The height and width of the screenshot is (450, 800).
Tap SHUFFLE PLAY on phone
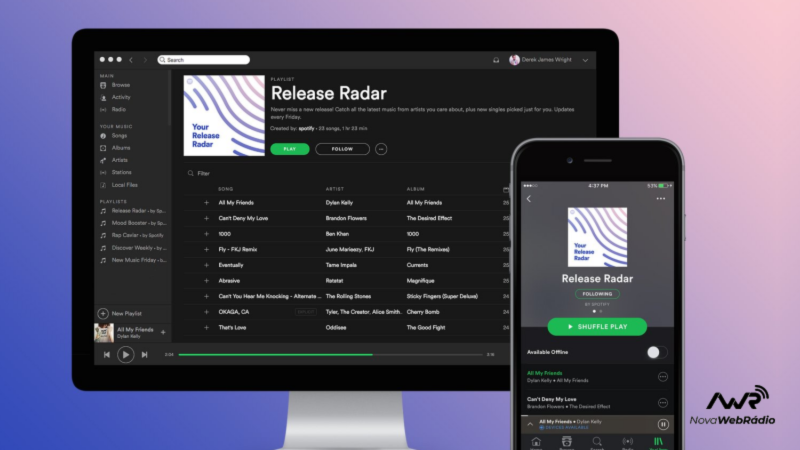point(597,327)
